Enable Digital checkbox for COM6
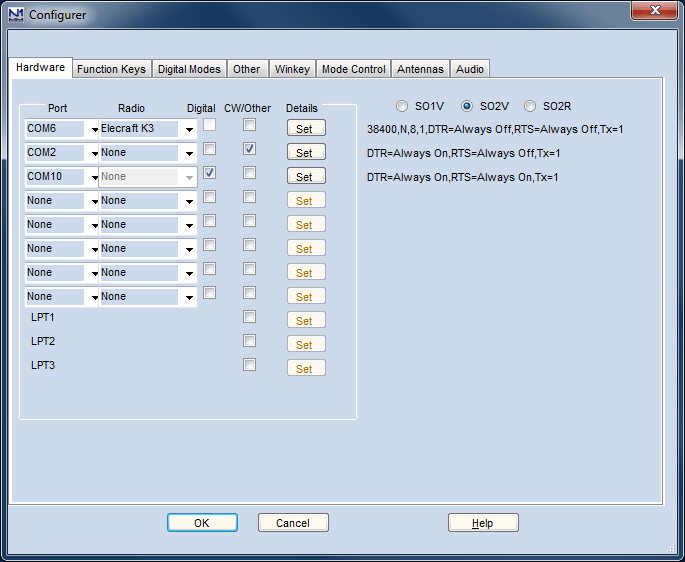Image resolution: width=685 pixels, height=562 pixels. click(x=210, y=125)
